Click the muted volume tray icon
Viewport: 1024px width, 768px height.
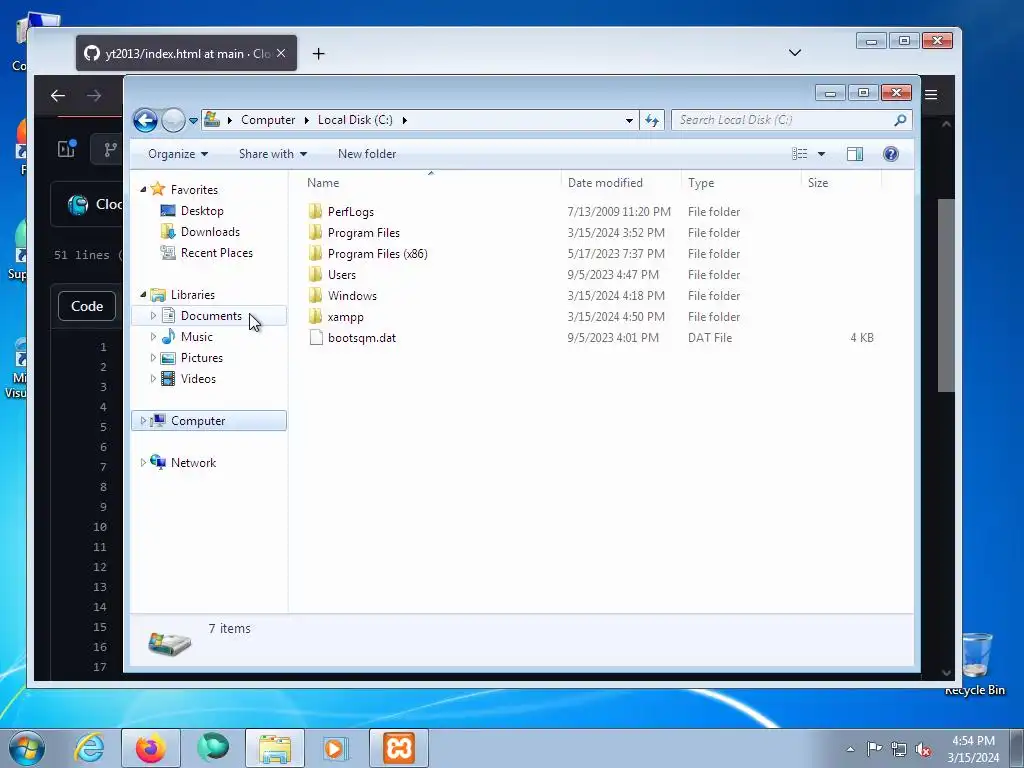[923, 750]
